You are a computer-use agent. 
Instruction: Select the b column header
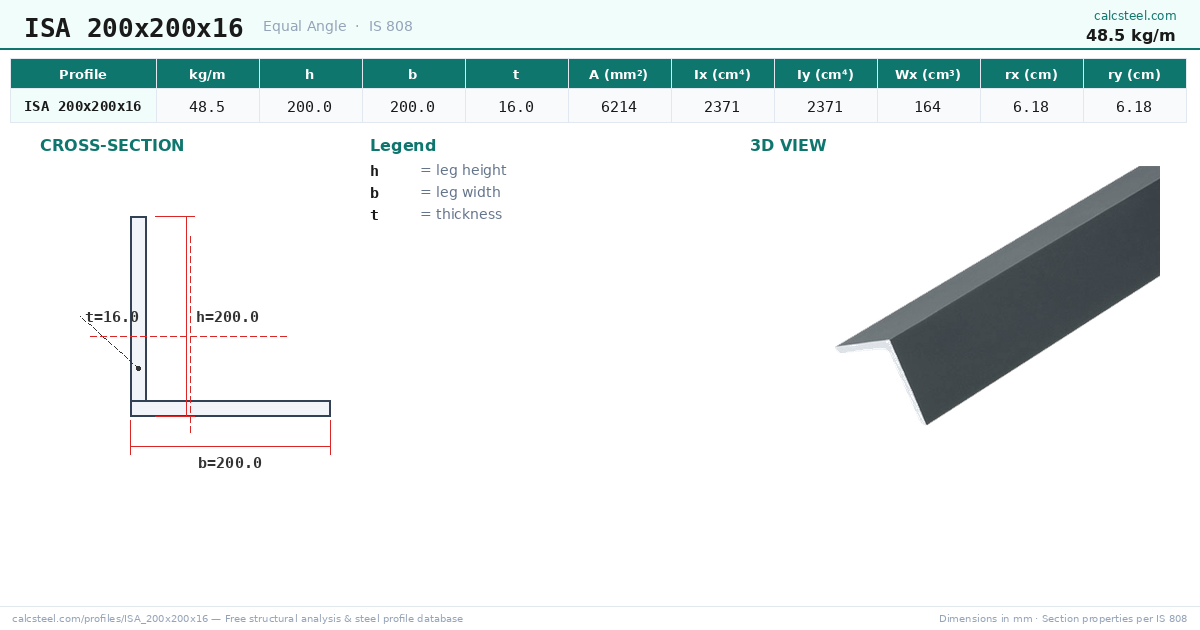[x=413, y=74]
